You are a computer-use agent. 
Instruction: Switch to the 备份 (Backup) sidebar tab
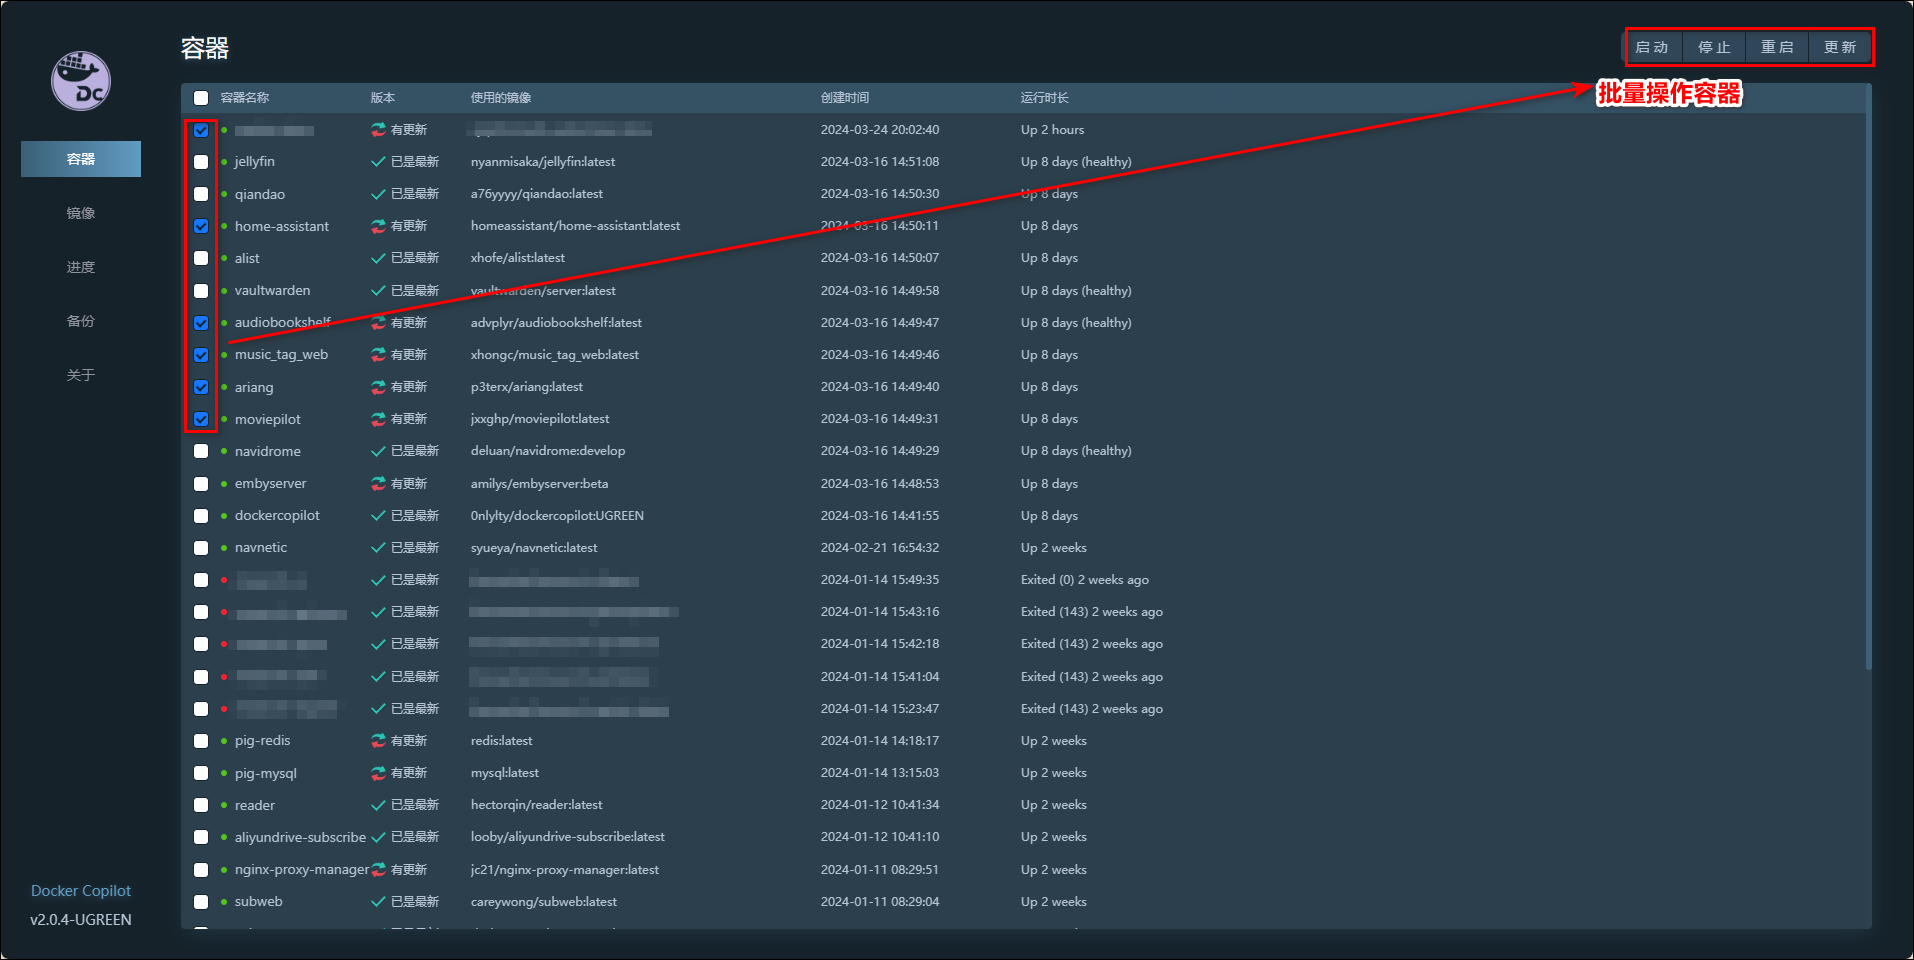click(81, 321)
